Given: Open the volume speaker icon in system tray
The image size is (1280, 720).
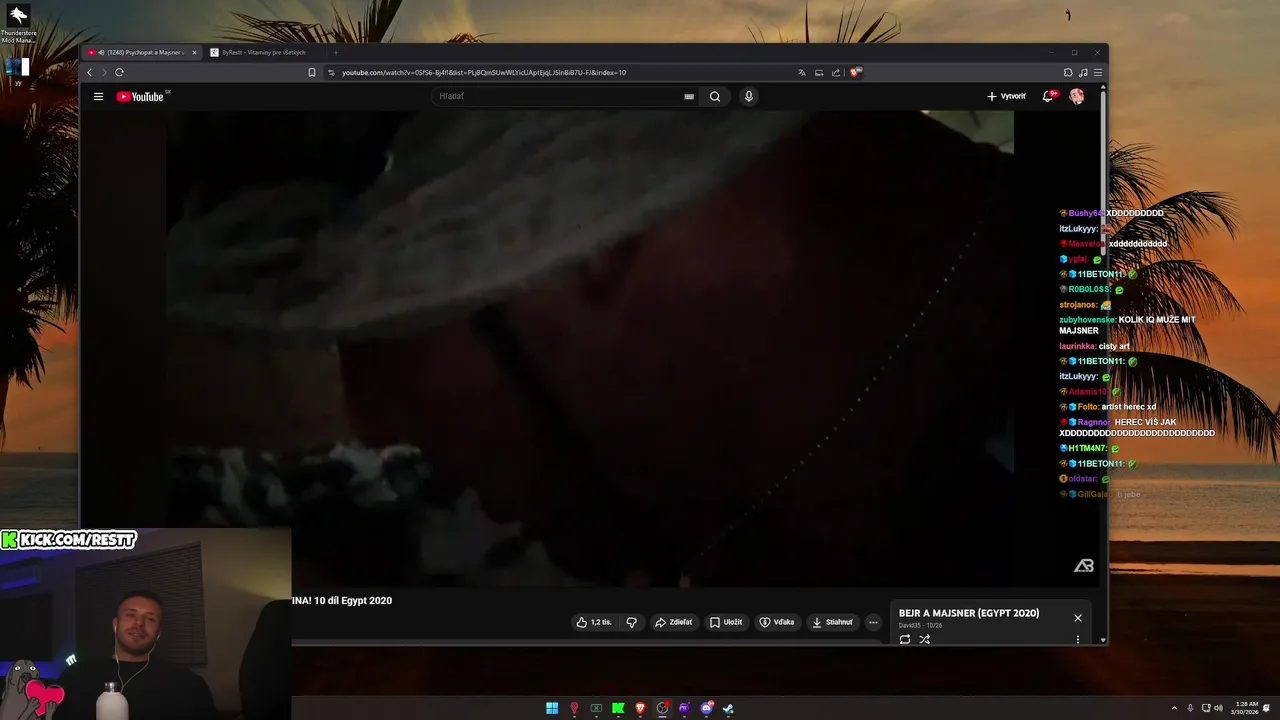Looking at the screenshot, I should [x=1218, y=708].
